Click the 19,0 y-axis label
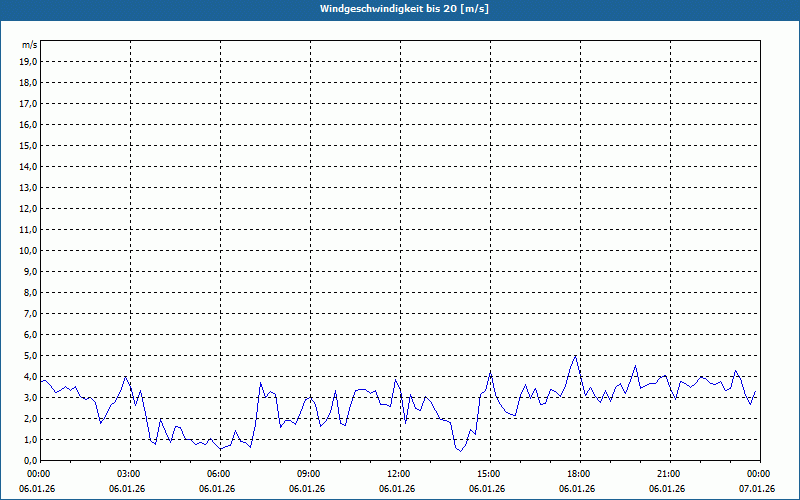800x500 pixels. click(28, 61)
